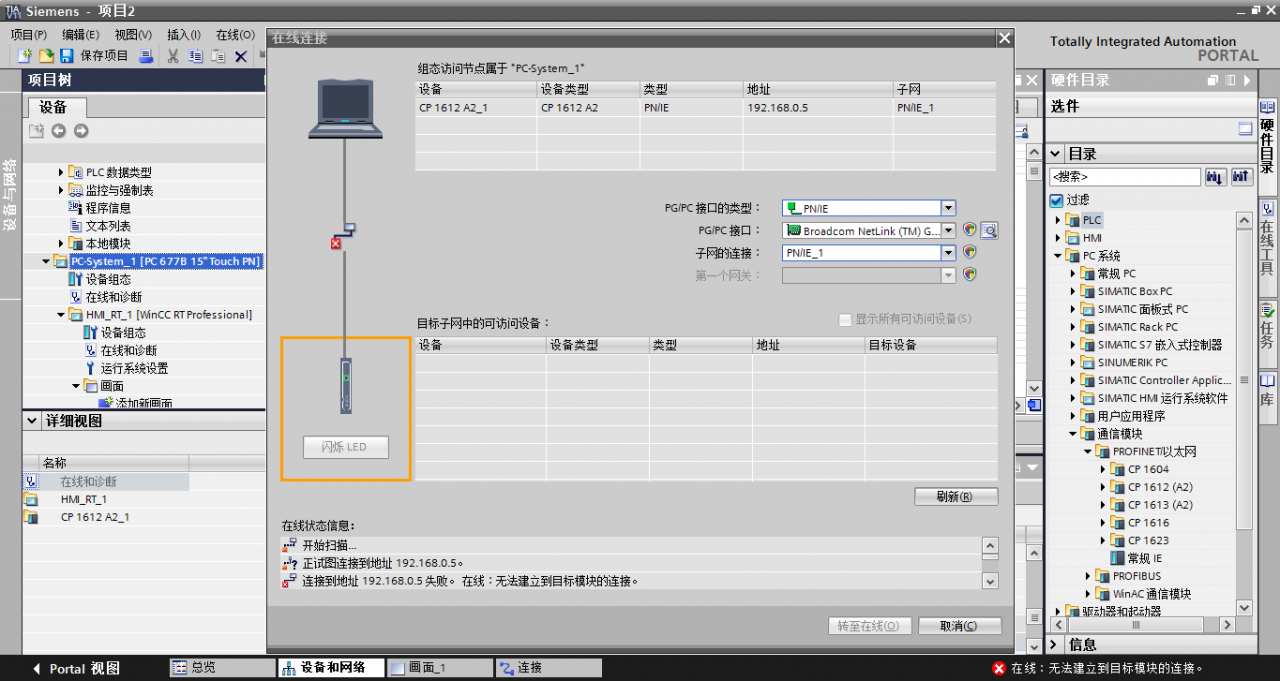The width and height of the screenshot is (1280, 681).
Task: Click the 刷新(R) refresh button
Action: [956, 497]
